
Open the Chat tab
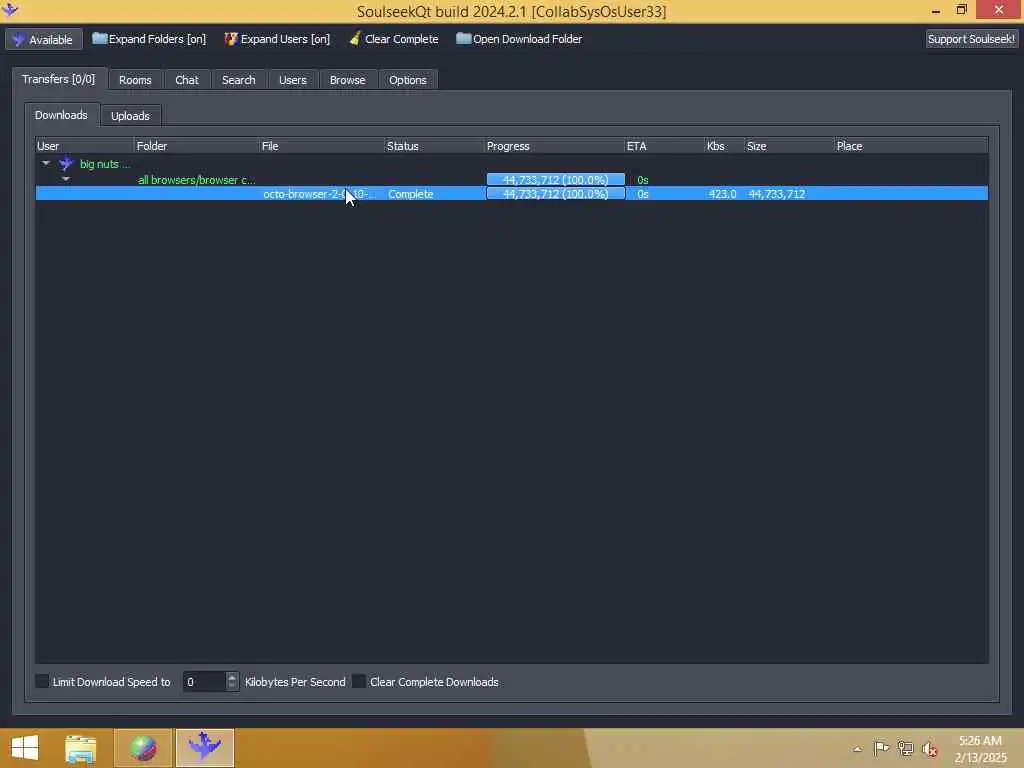point(187,80)
